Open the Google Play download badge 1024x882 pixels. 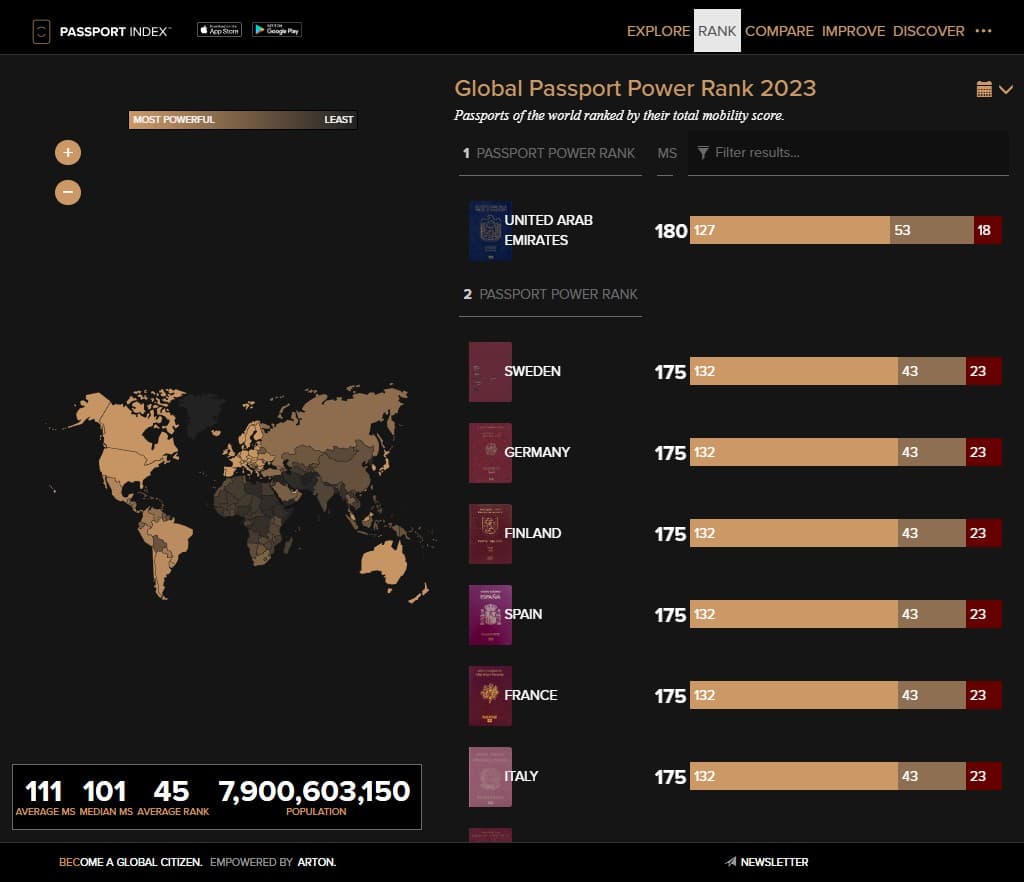pos(277,30)
